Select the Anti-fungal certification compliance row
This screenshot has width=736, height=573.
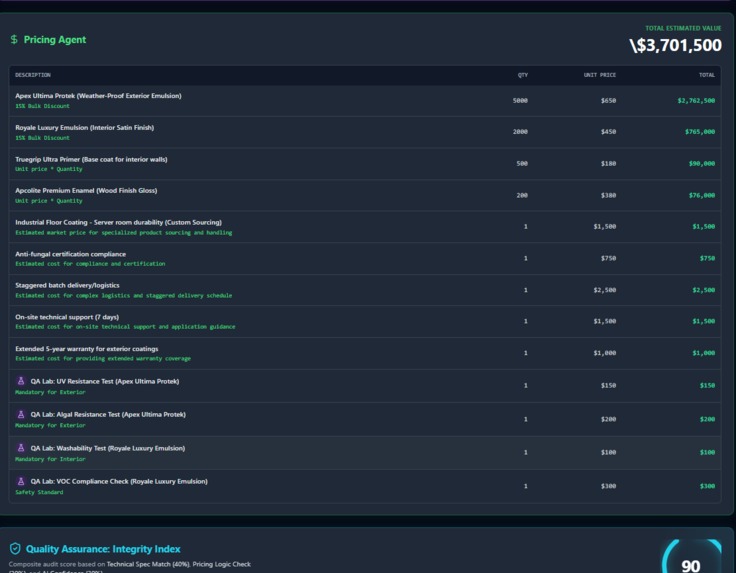click(x=365, y=258)
